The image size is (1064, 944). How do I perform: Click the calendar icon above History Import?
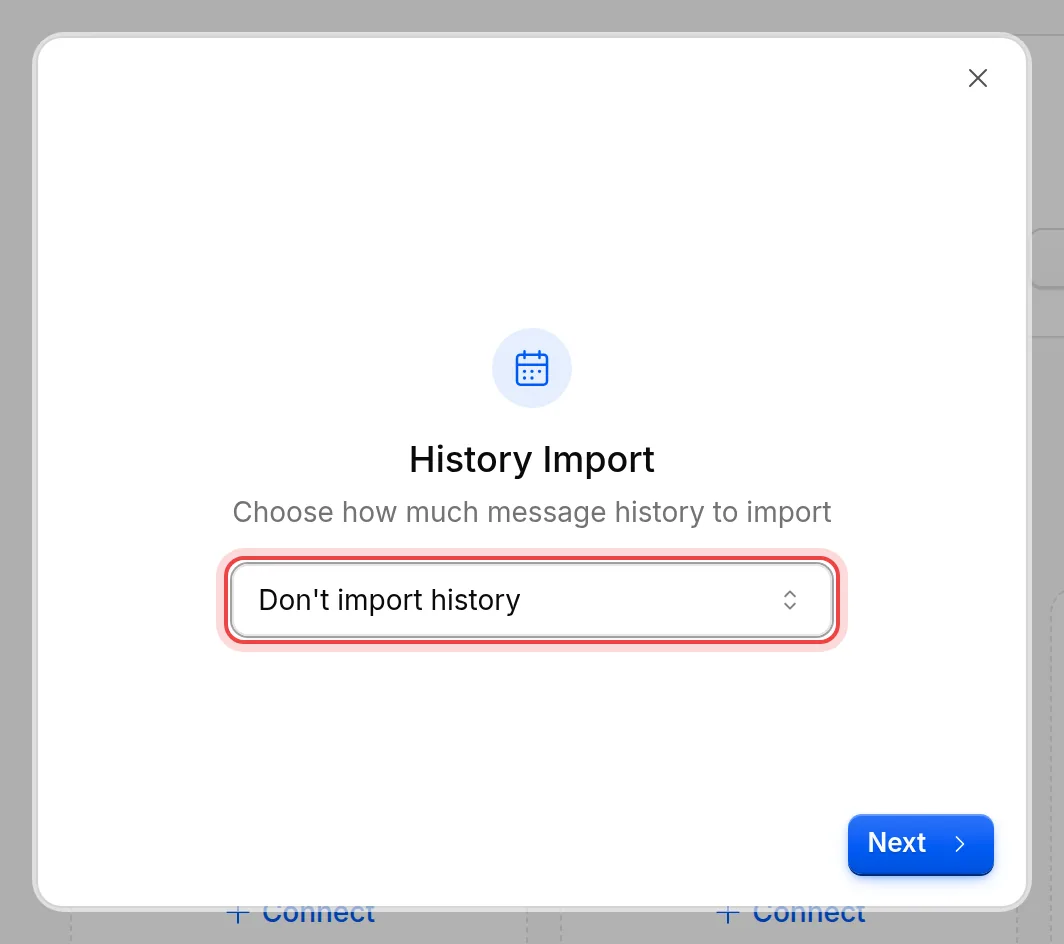click(532, 368)
